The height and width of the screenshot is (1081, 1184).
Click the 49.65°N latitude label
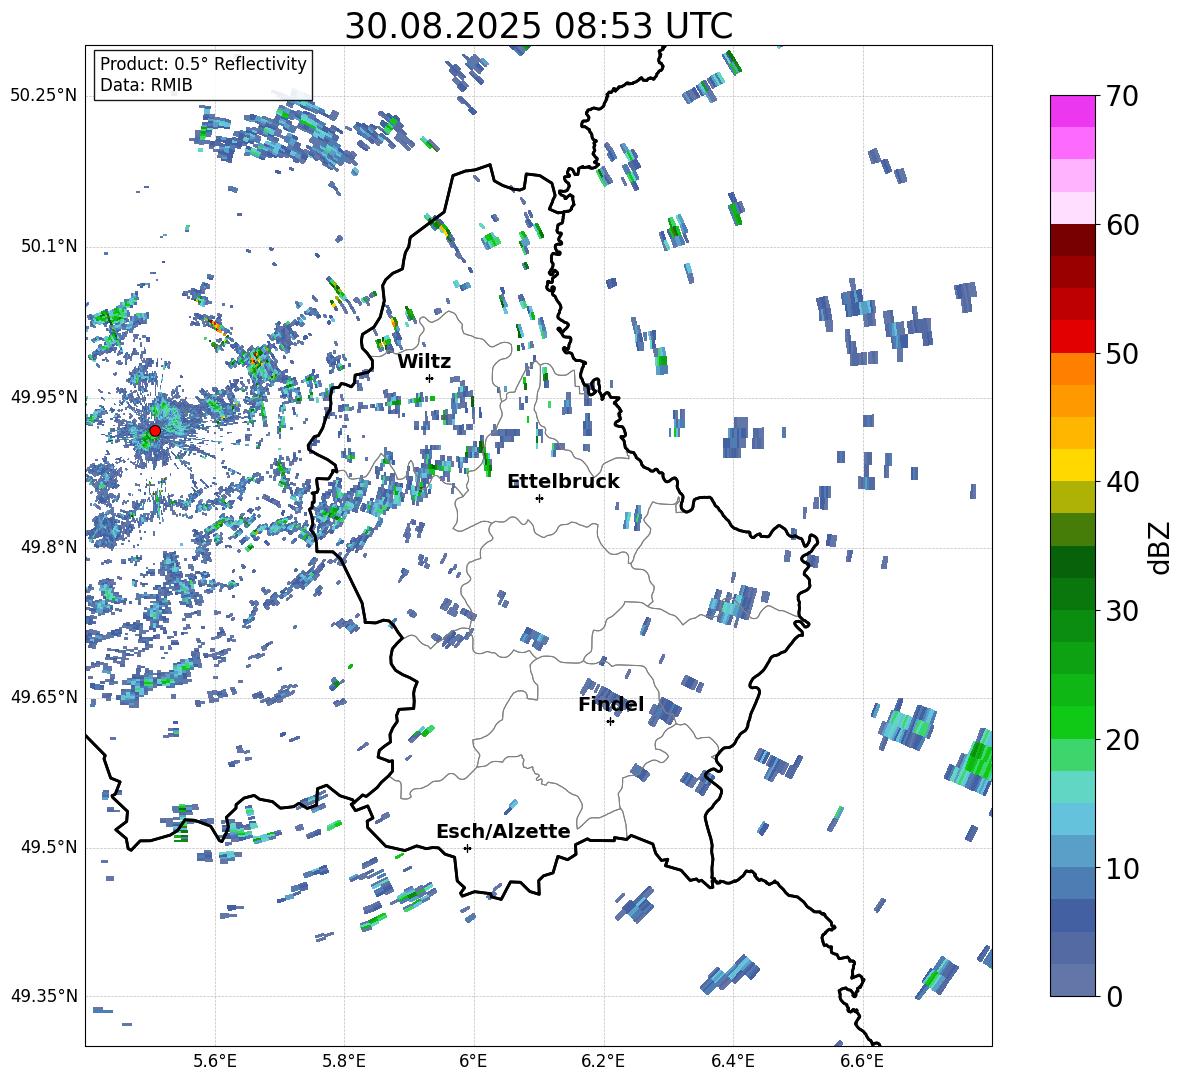click(x=44, y=697)
